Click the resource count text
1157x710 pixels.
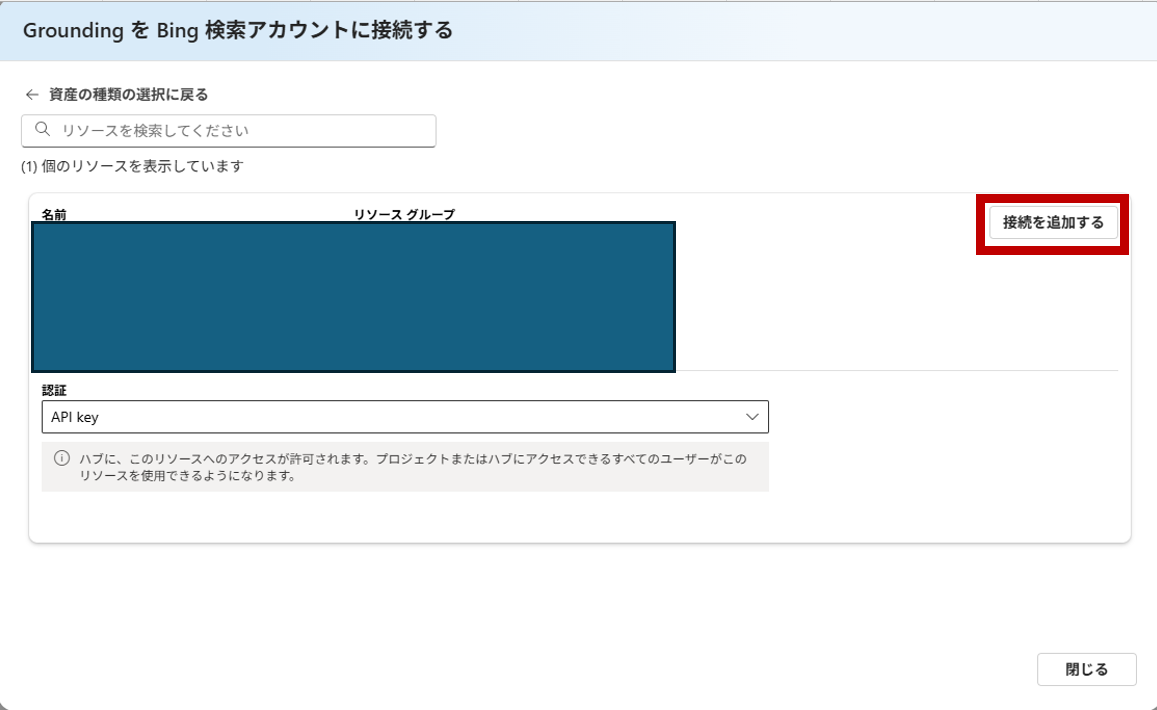coord(132,166)
